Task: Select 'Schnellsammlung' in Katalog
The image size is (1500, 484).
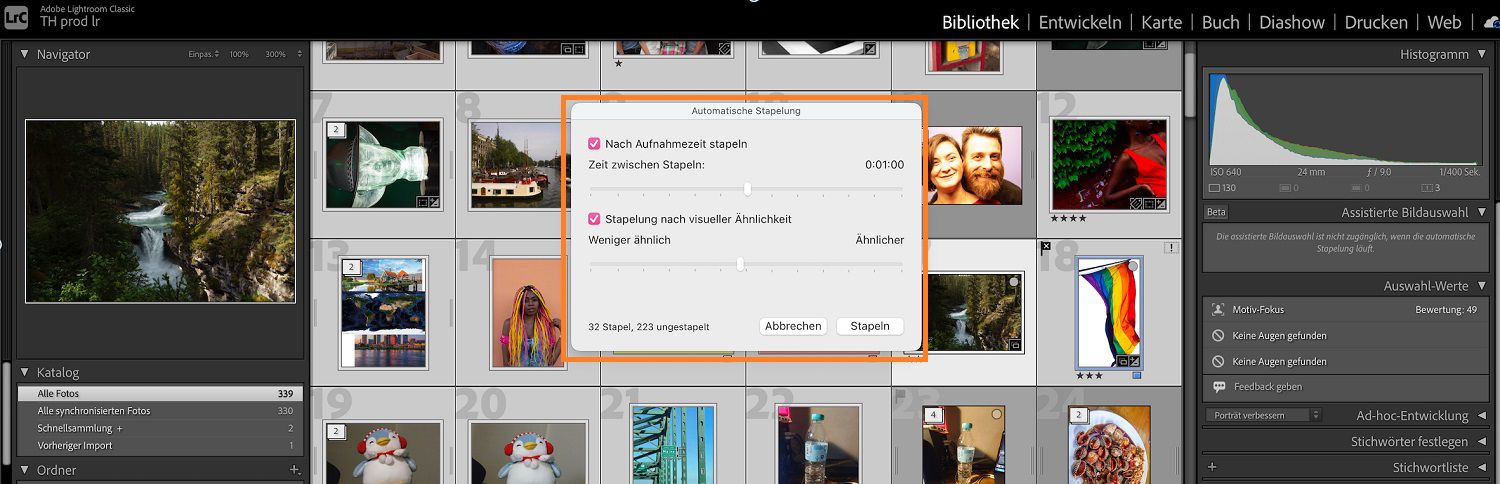Action: (160, 428)
